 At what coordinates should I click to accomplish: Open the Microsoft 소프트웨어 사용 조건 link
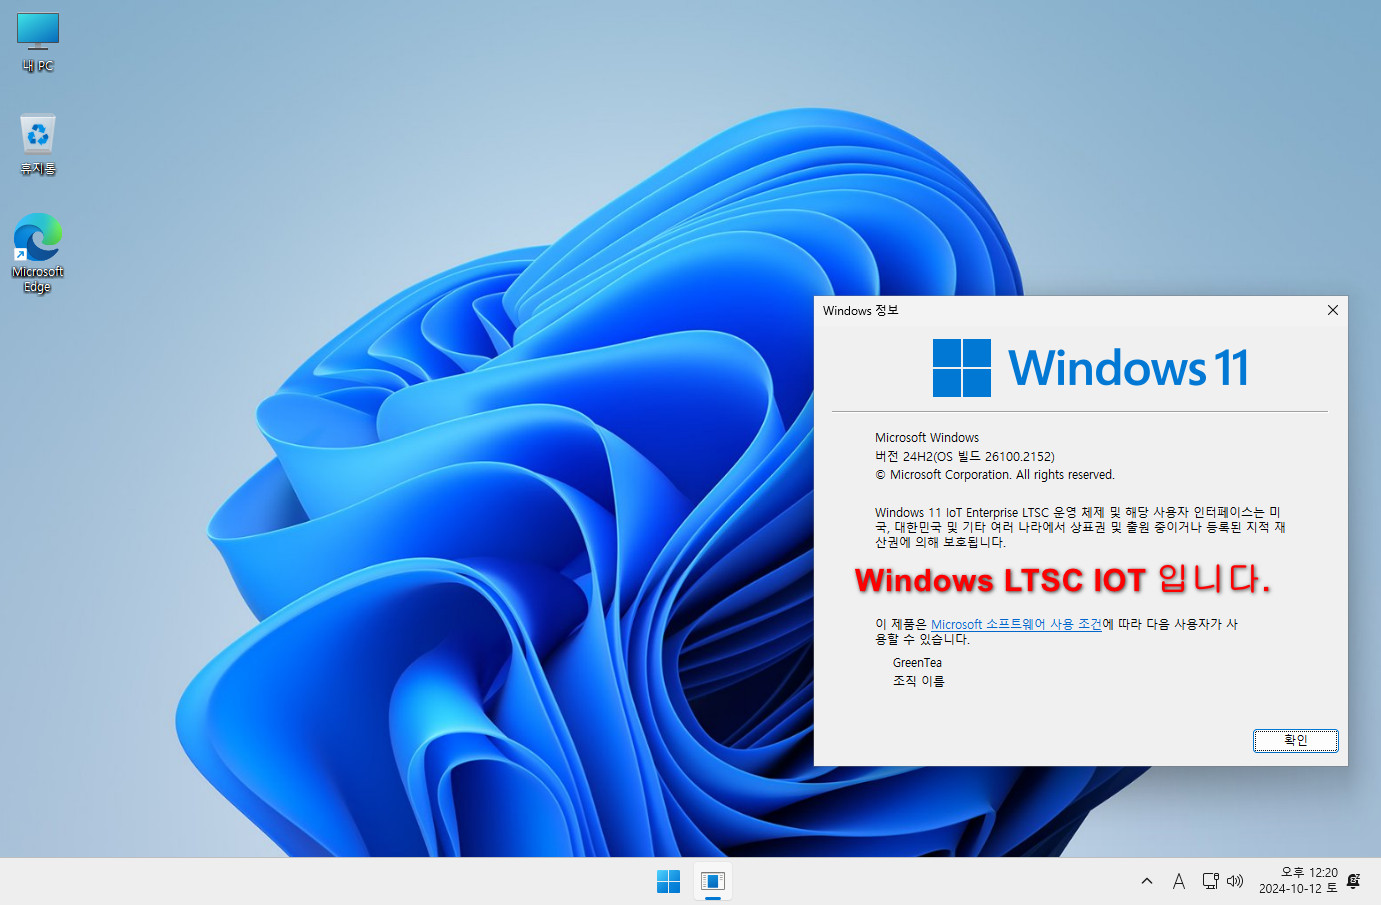pos(1016,624)
